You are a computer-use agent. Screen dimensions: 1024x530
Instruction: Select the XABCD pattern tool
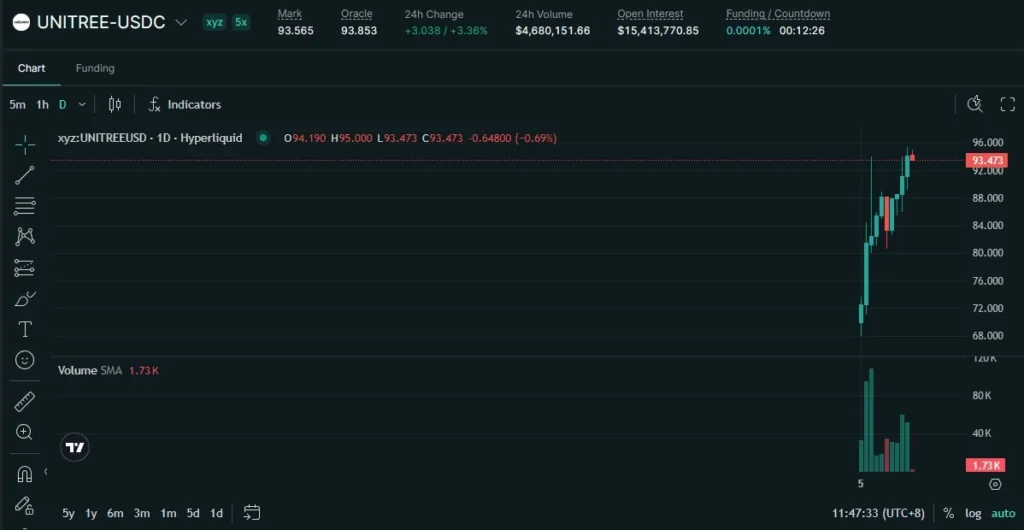pyautogui.click(x=25, y=236)
